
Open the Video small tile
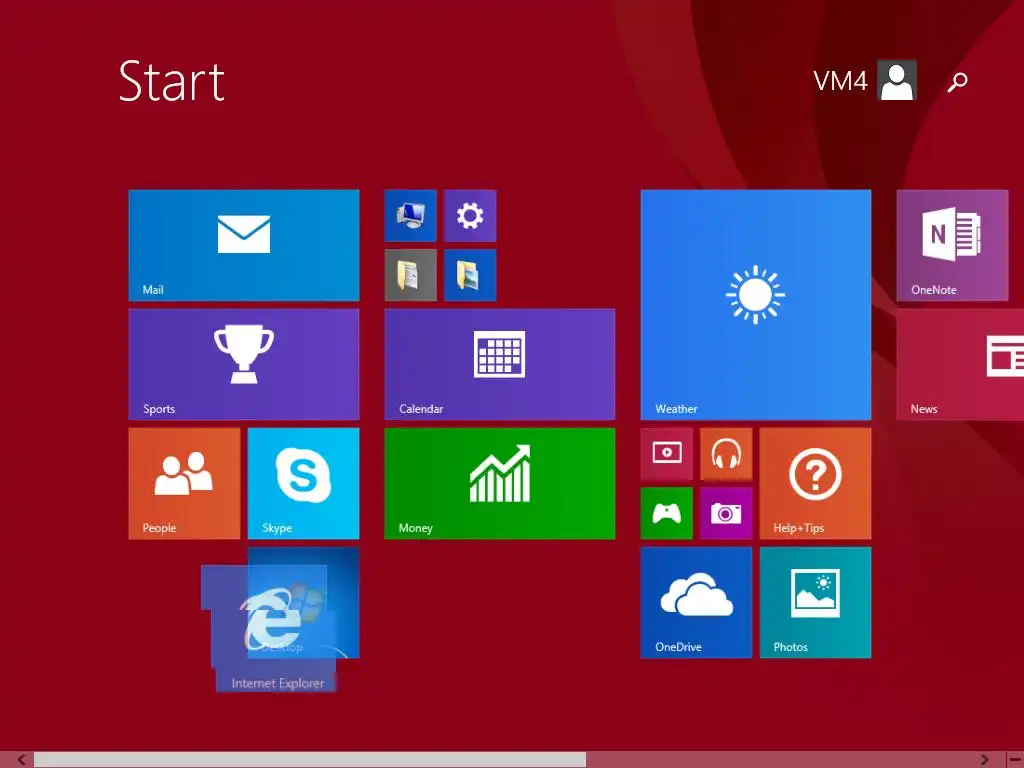pos(666,453)
